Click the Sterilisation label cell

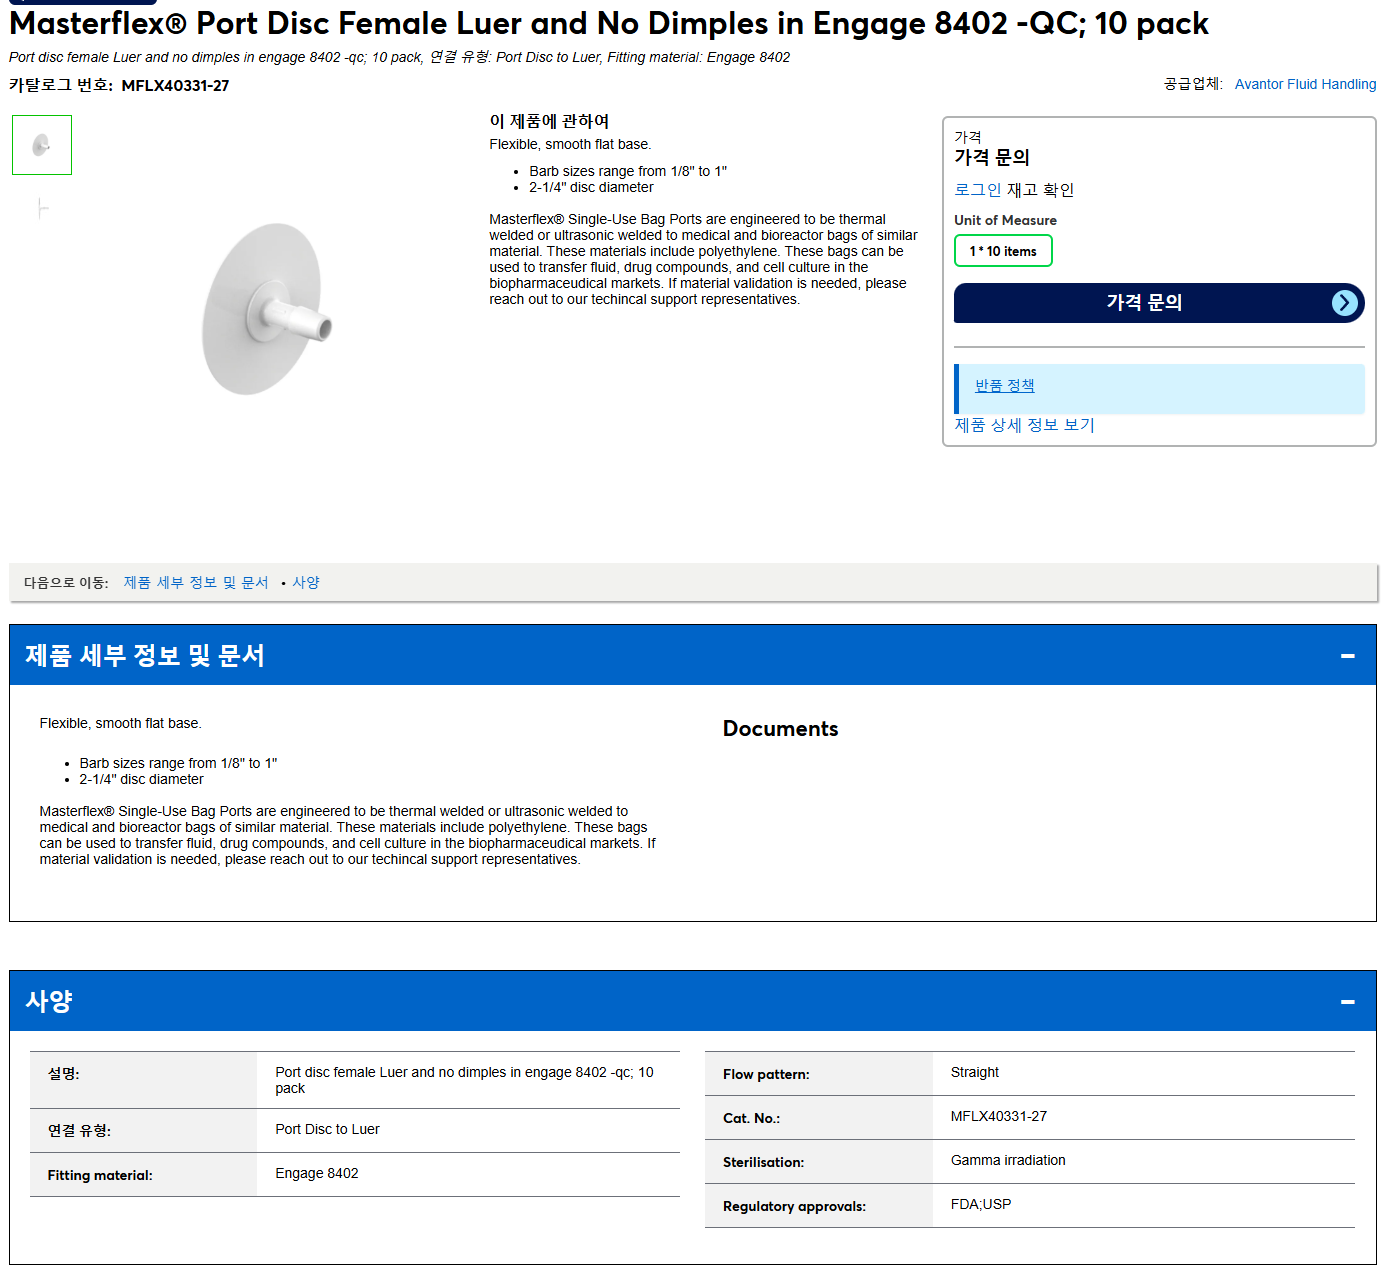(x=819, y=1162)
